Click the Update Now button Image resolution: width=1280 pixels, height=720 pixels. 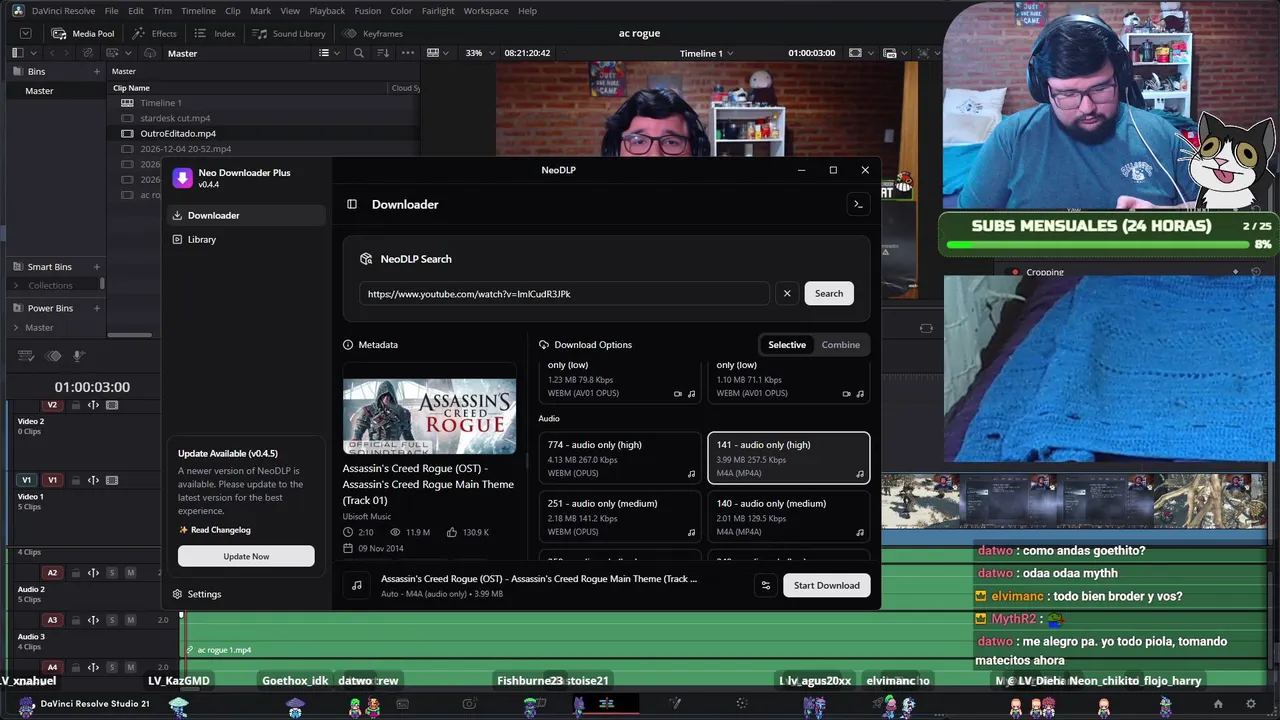[x=246, y=556]
